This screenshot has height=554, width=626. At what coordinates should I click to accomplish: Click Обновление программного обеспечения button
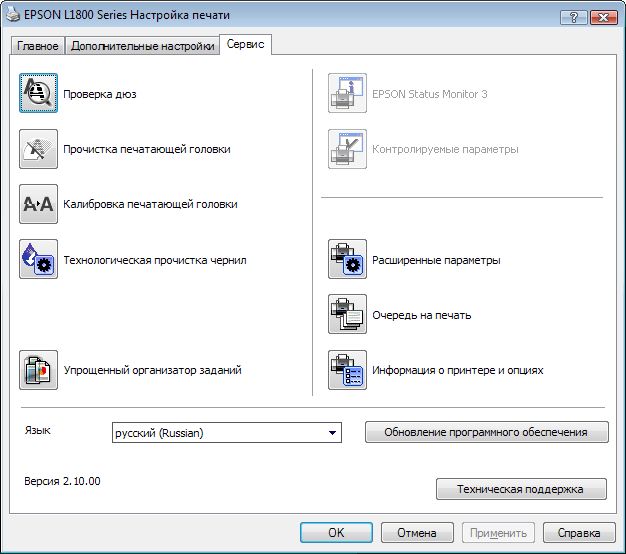487,432
